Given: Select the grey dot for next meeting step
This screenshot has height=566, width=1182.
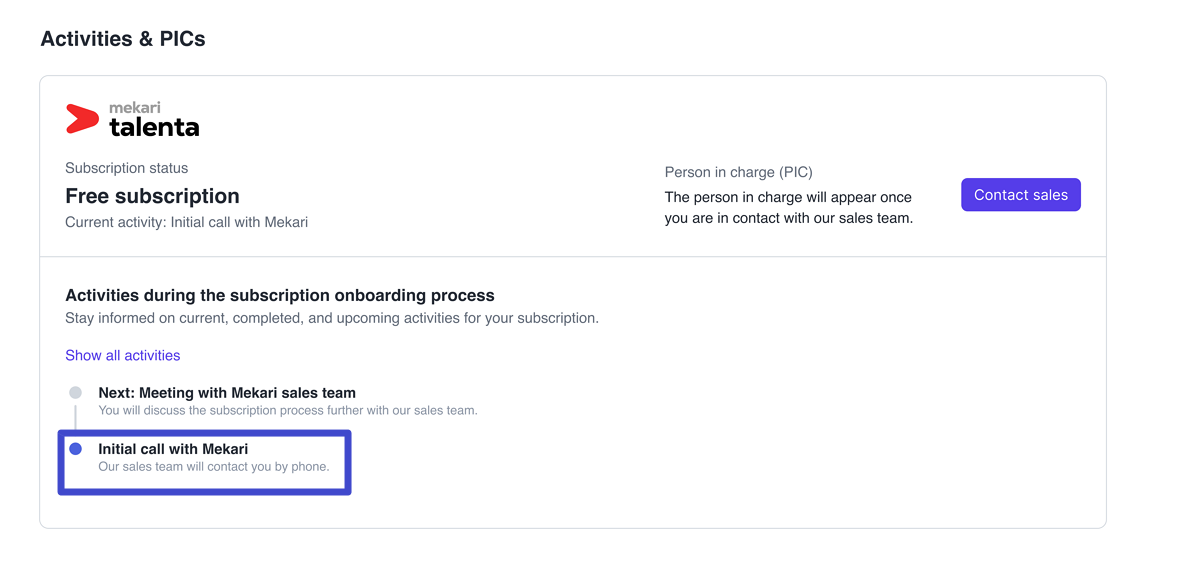Looking at the screenshot, I should click(x=75, y=393).
